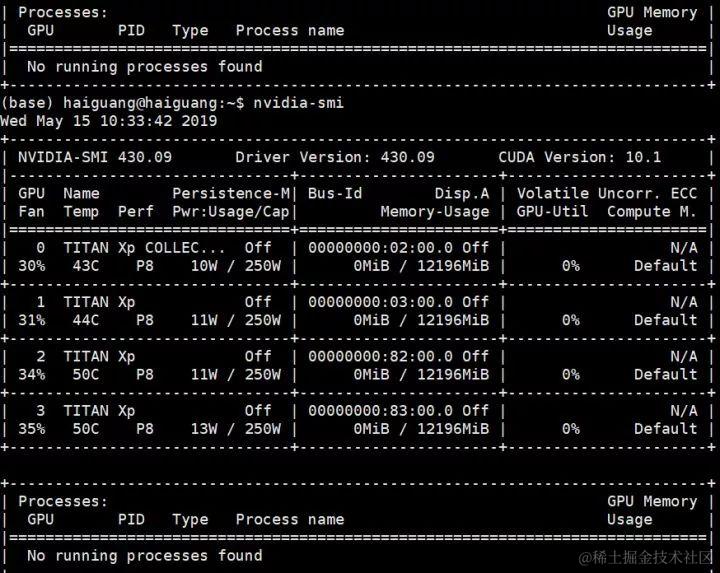Select the prompt "haiguang@haiguang:~$"
720x573 pixels.
[x=154, y=103]
